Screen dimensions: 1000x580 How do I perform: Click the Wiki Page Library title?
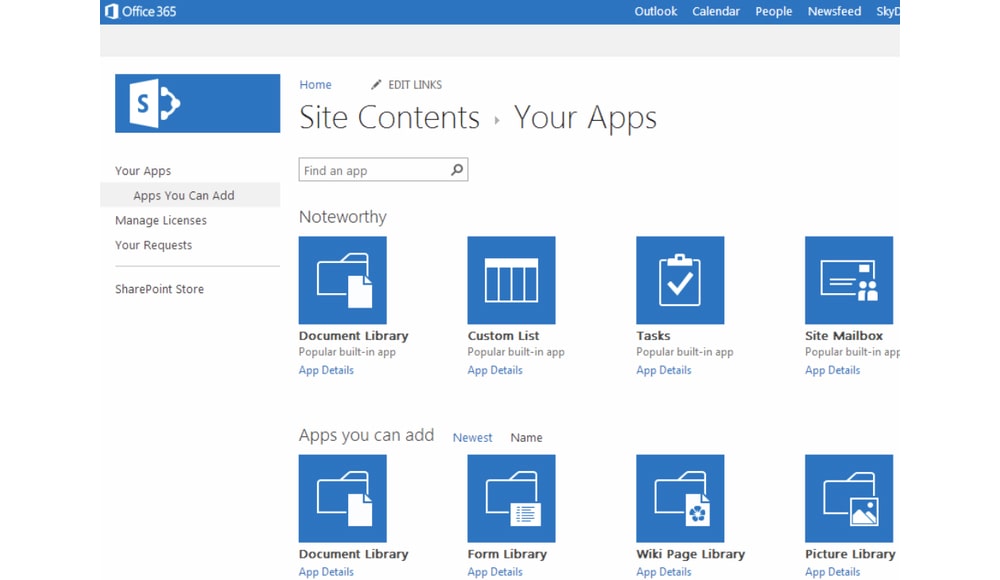tap(691, 554)
